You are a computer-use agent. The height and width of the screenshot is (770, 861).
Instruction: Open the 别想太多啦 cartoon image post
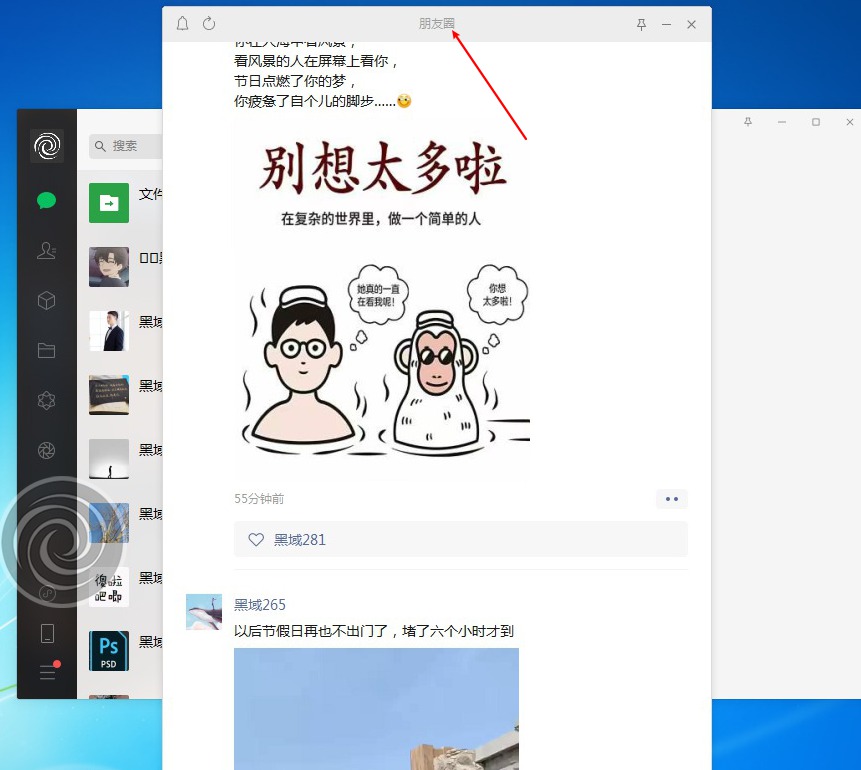point(382,300)
